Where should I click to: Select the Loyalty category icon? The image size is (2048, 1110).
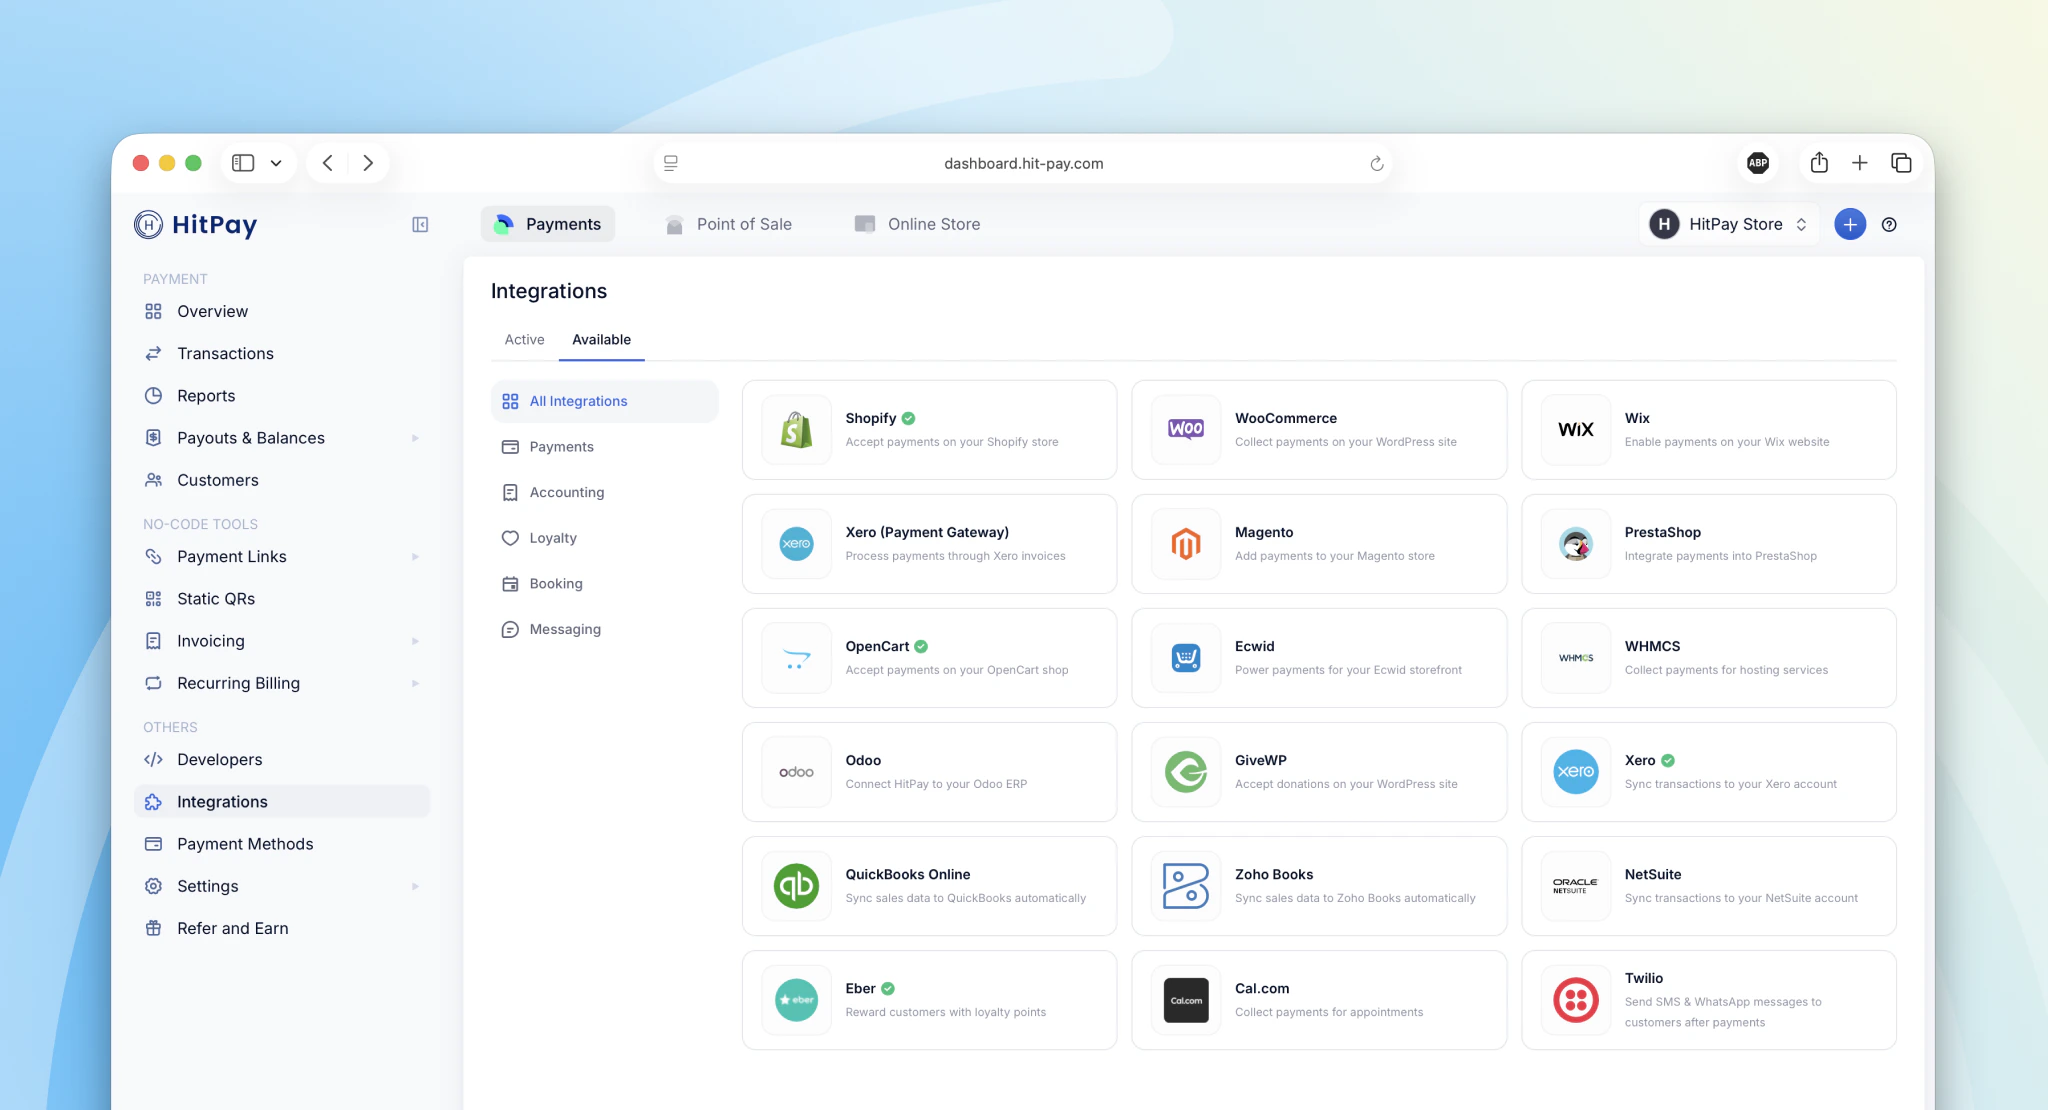[511, 537]
